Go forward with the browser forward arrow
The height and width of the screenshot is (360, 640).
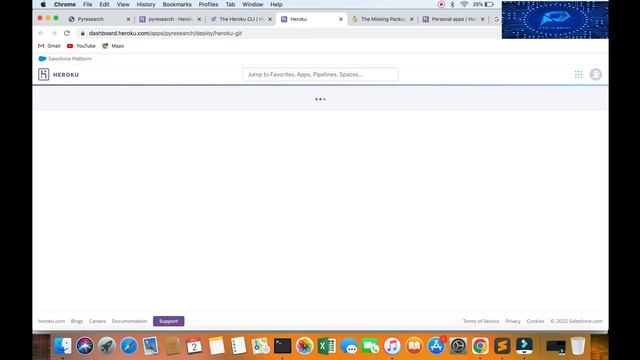[x=54, y=33]
